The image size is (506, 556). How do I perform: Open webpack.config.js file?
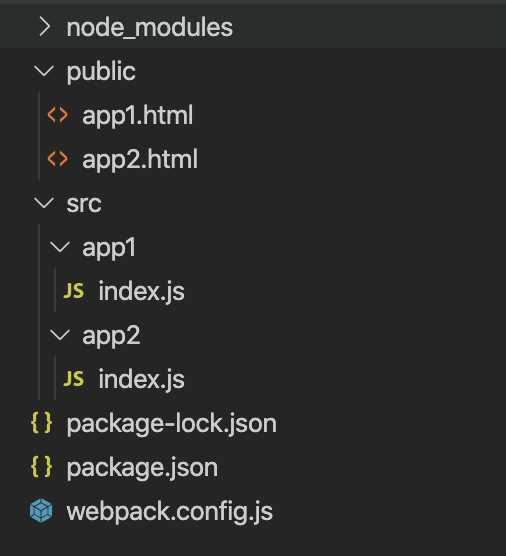click(x=169, y=512)
